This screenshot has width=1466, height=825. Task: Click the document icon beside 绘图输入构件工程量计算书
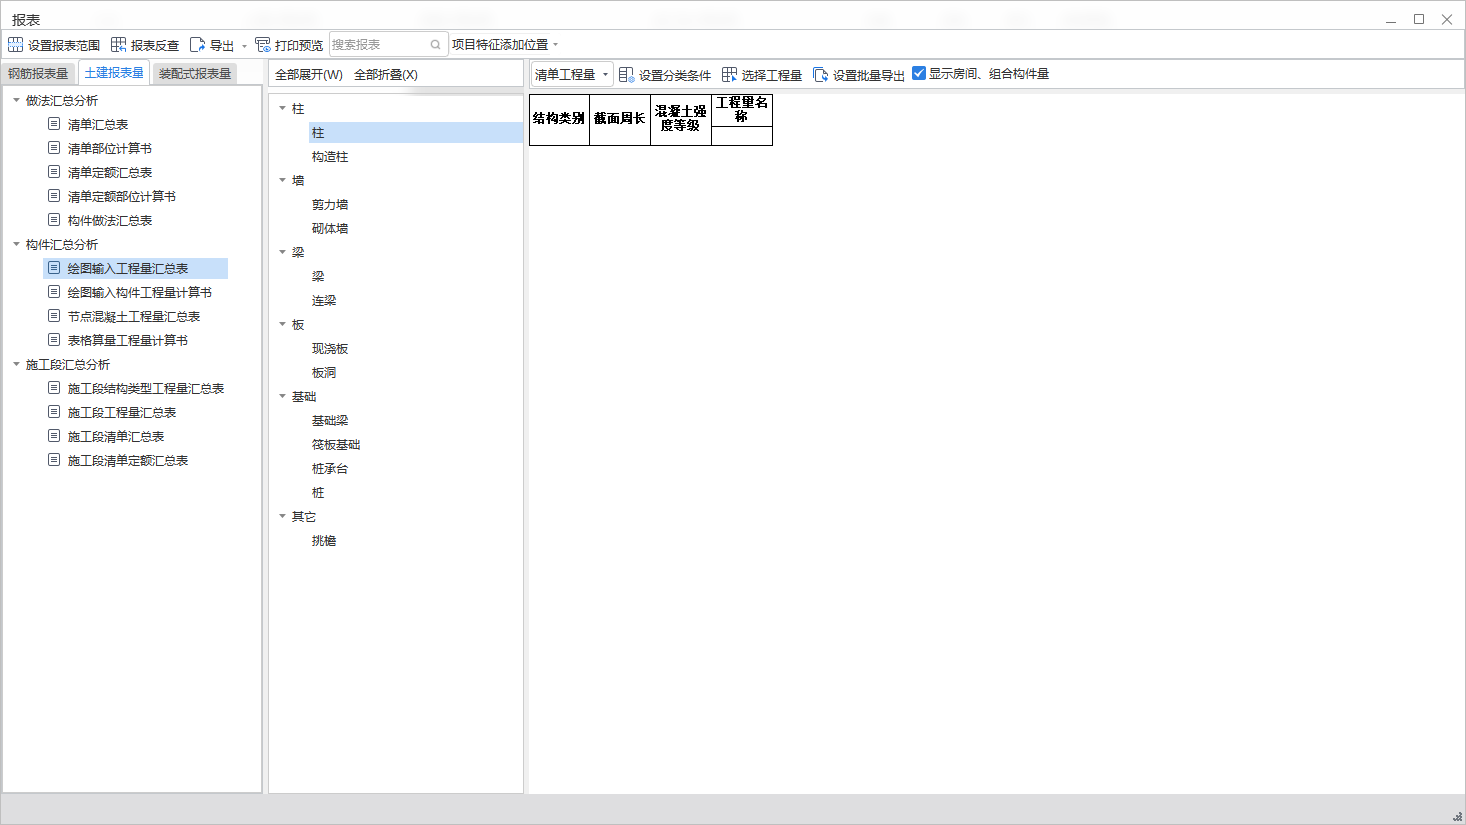click(54, 292)
